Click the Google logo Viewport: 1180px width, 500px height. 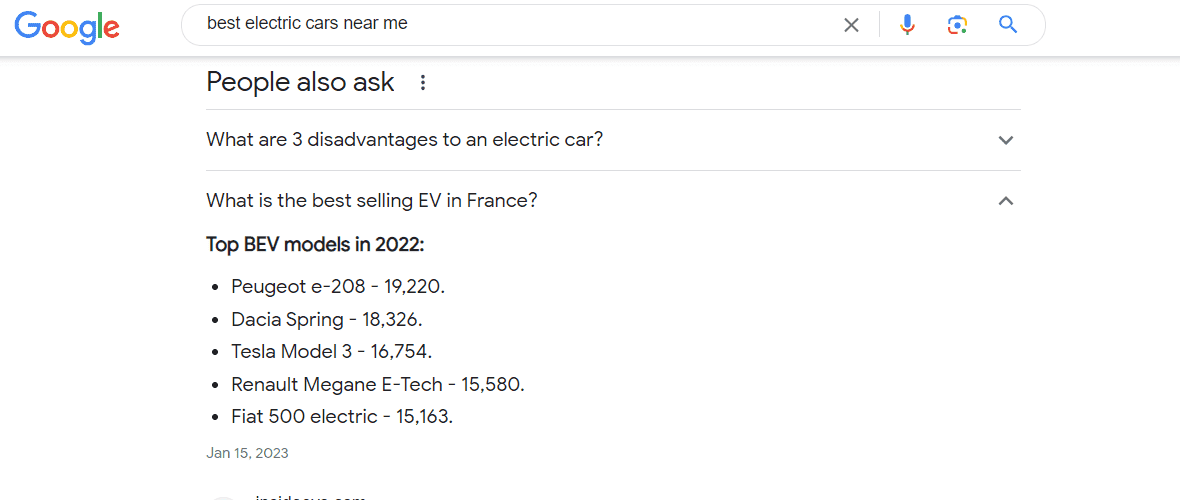click(67, 26)
